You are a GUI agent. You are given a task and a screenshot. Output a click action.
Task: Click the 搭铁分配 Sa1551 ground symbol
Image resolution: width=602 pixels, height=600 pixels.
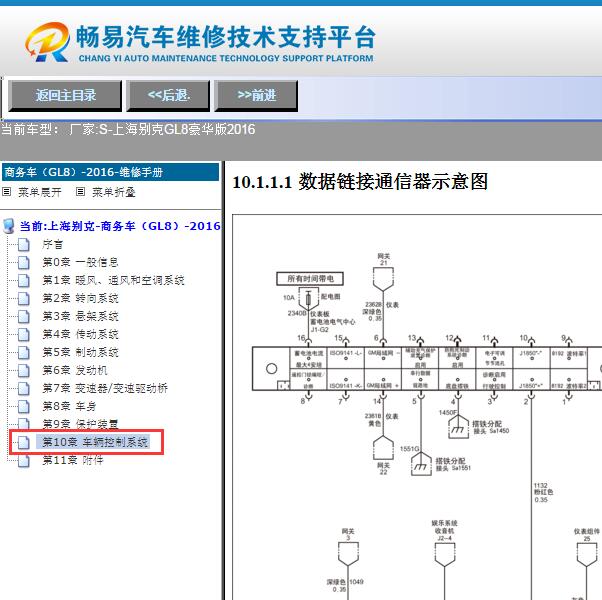pyautogui.click(x=421, y=464)
